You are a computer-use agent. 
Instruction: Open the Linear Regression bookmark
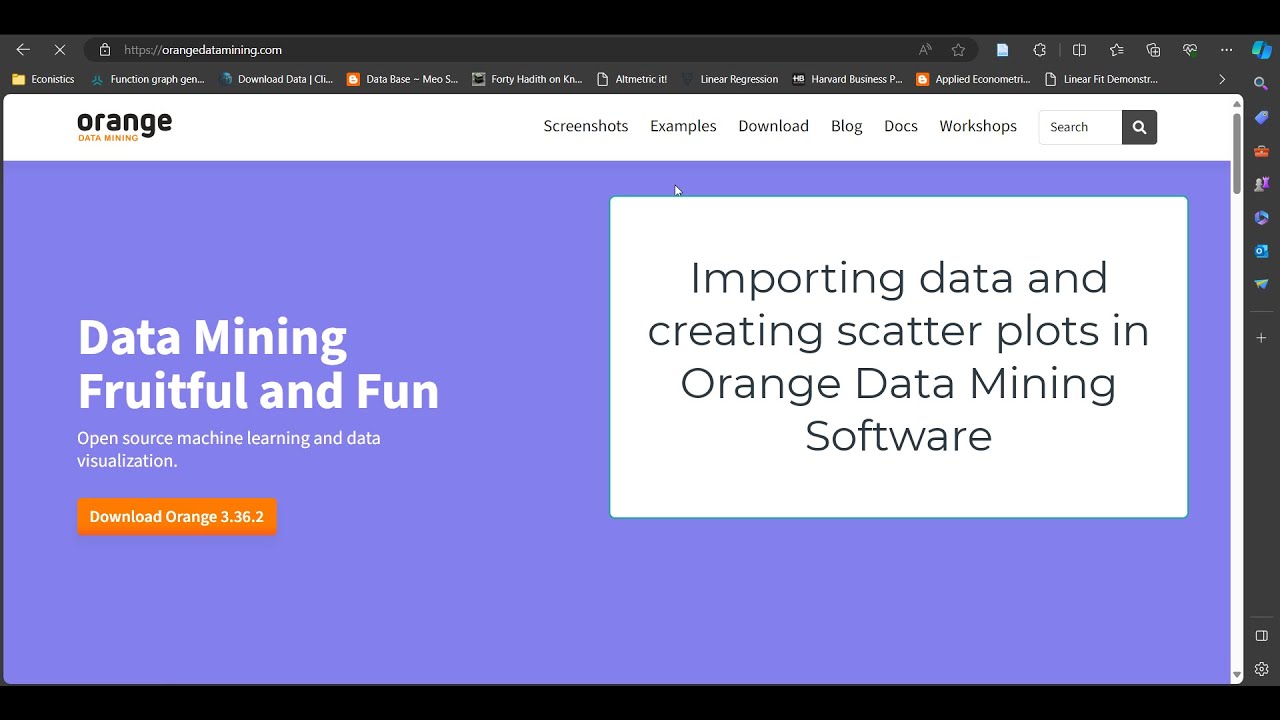point(729,79)
